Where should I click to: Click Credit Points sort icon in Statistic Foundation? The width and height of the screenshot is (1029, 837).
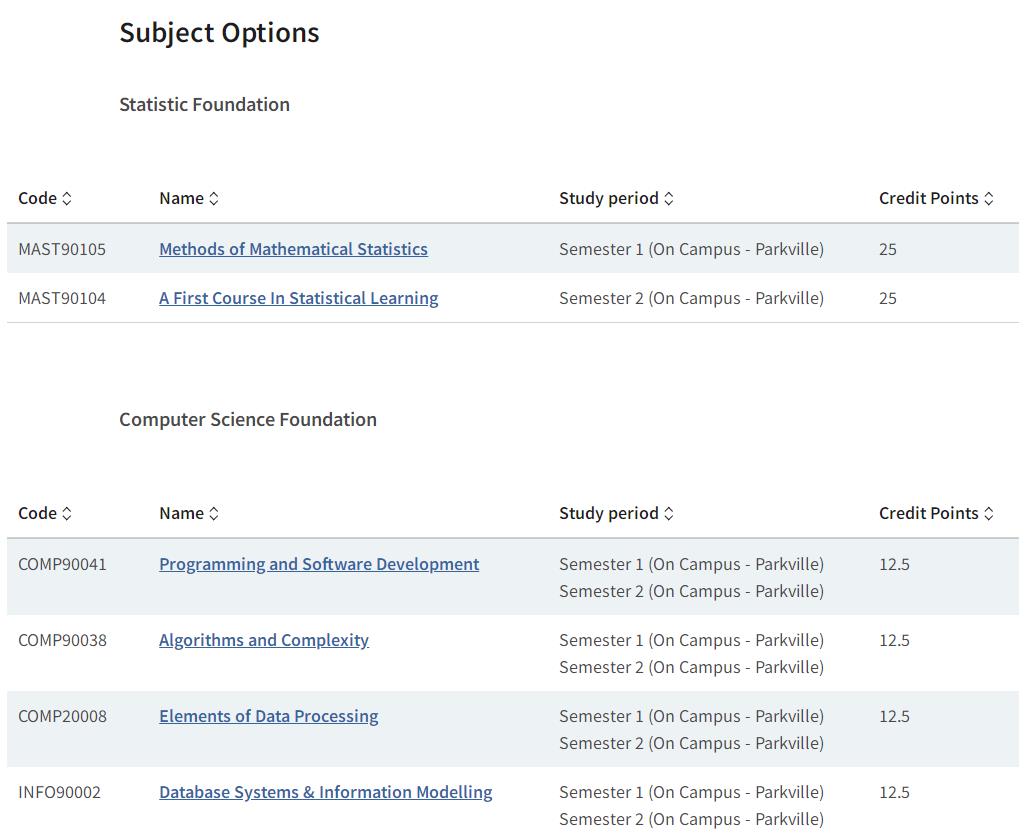click(x=989, y=198)
